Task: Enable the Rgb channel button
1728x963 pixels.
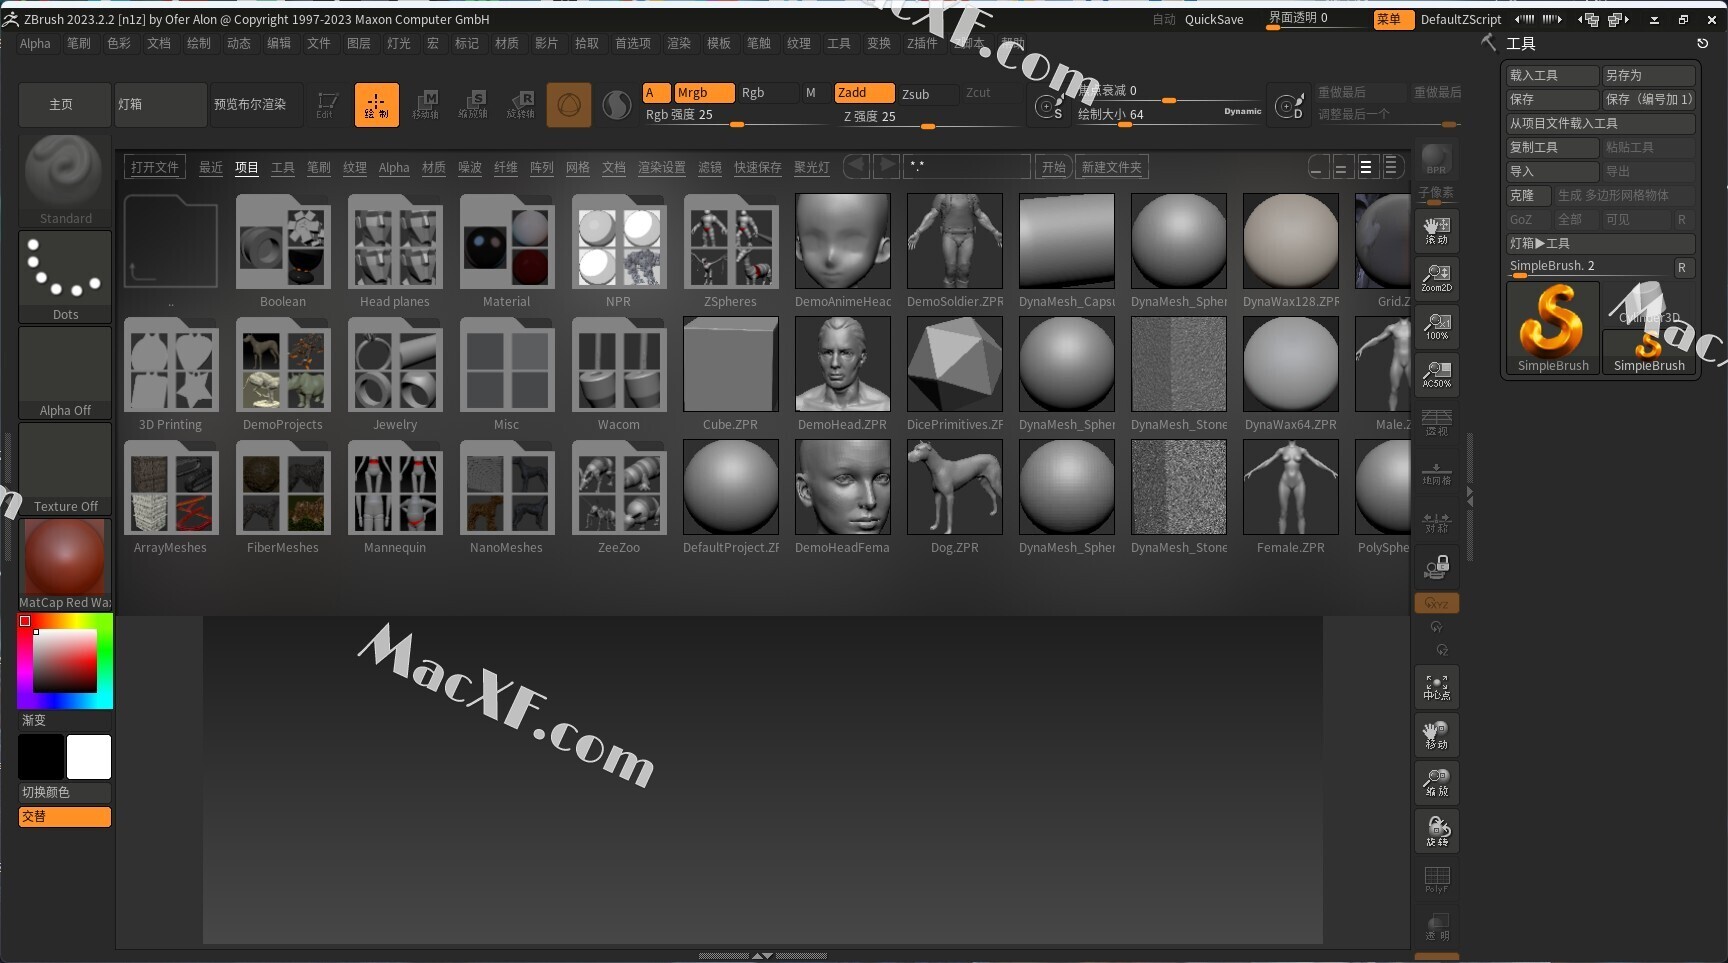Action: point(766,93)
